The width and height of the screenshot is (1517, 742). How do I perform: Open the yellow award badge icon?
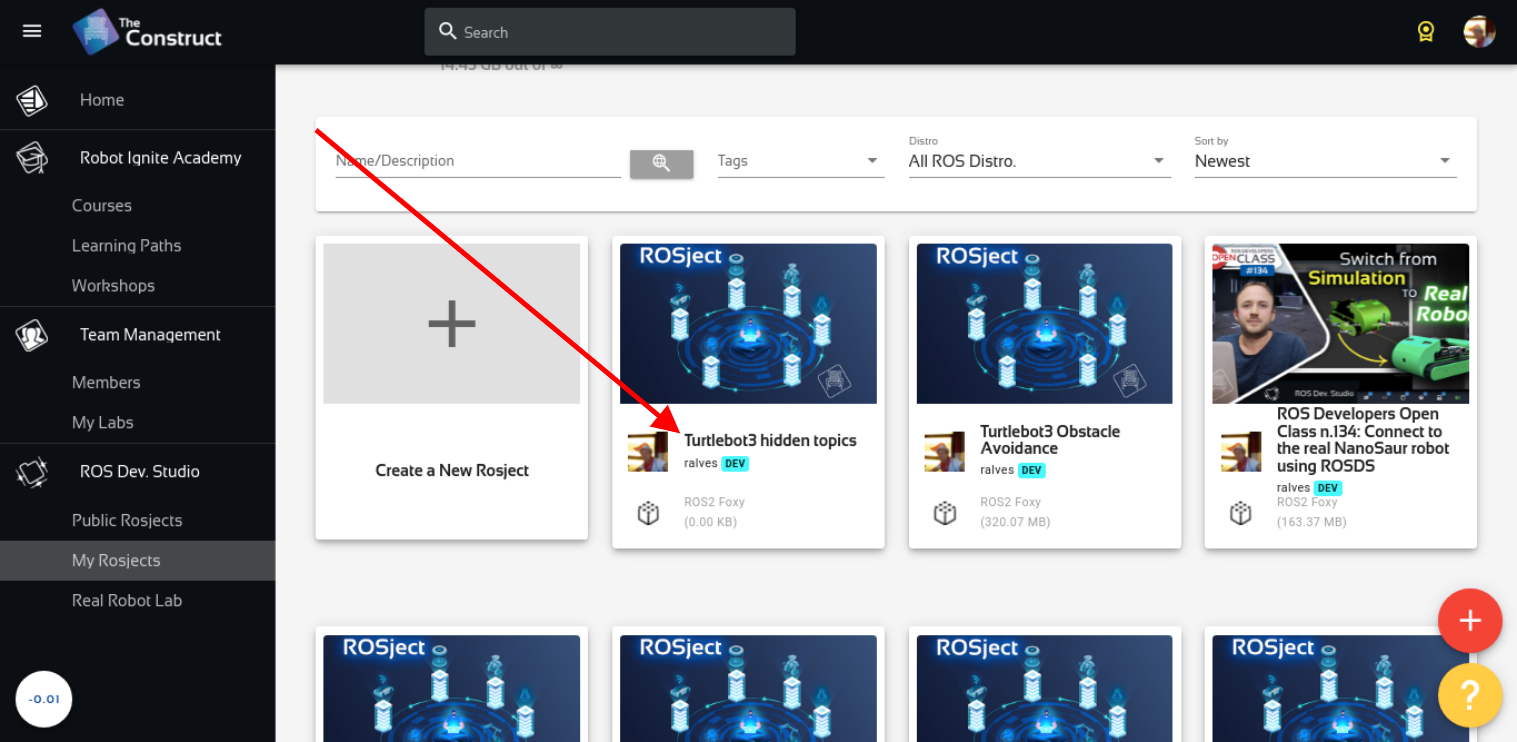click(x=1426, y=32)
